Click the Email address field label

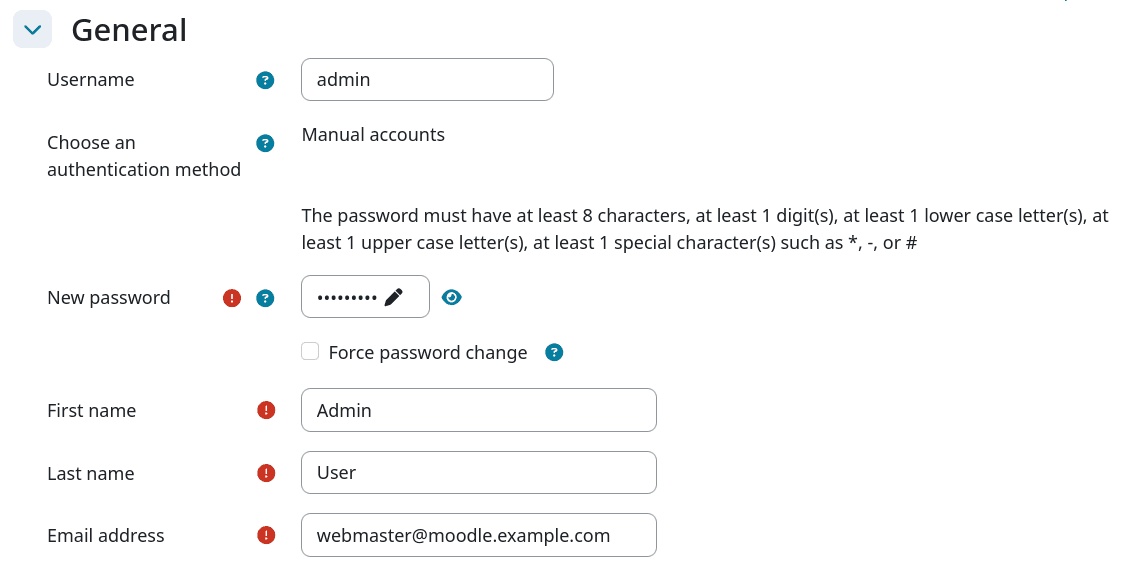coord(106,535)
